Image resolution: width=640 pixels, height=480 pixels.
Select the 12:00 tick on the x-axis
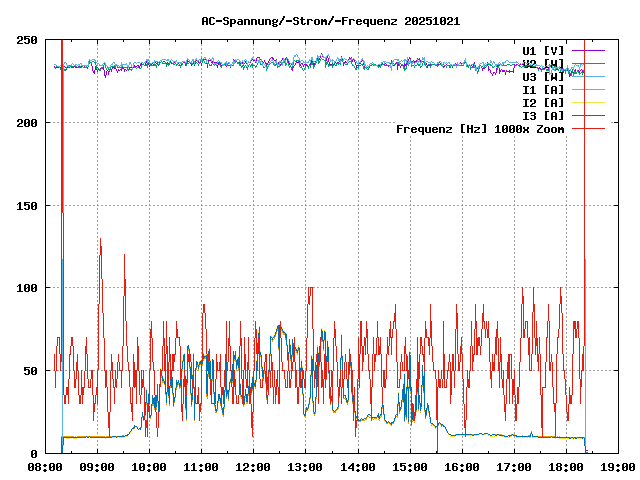253,467
